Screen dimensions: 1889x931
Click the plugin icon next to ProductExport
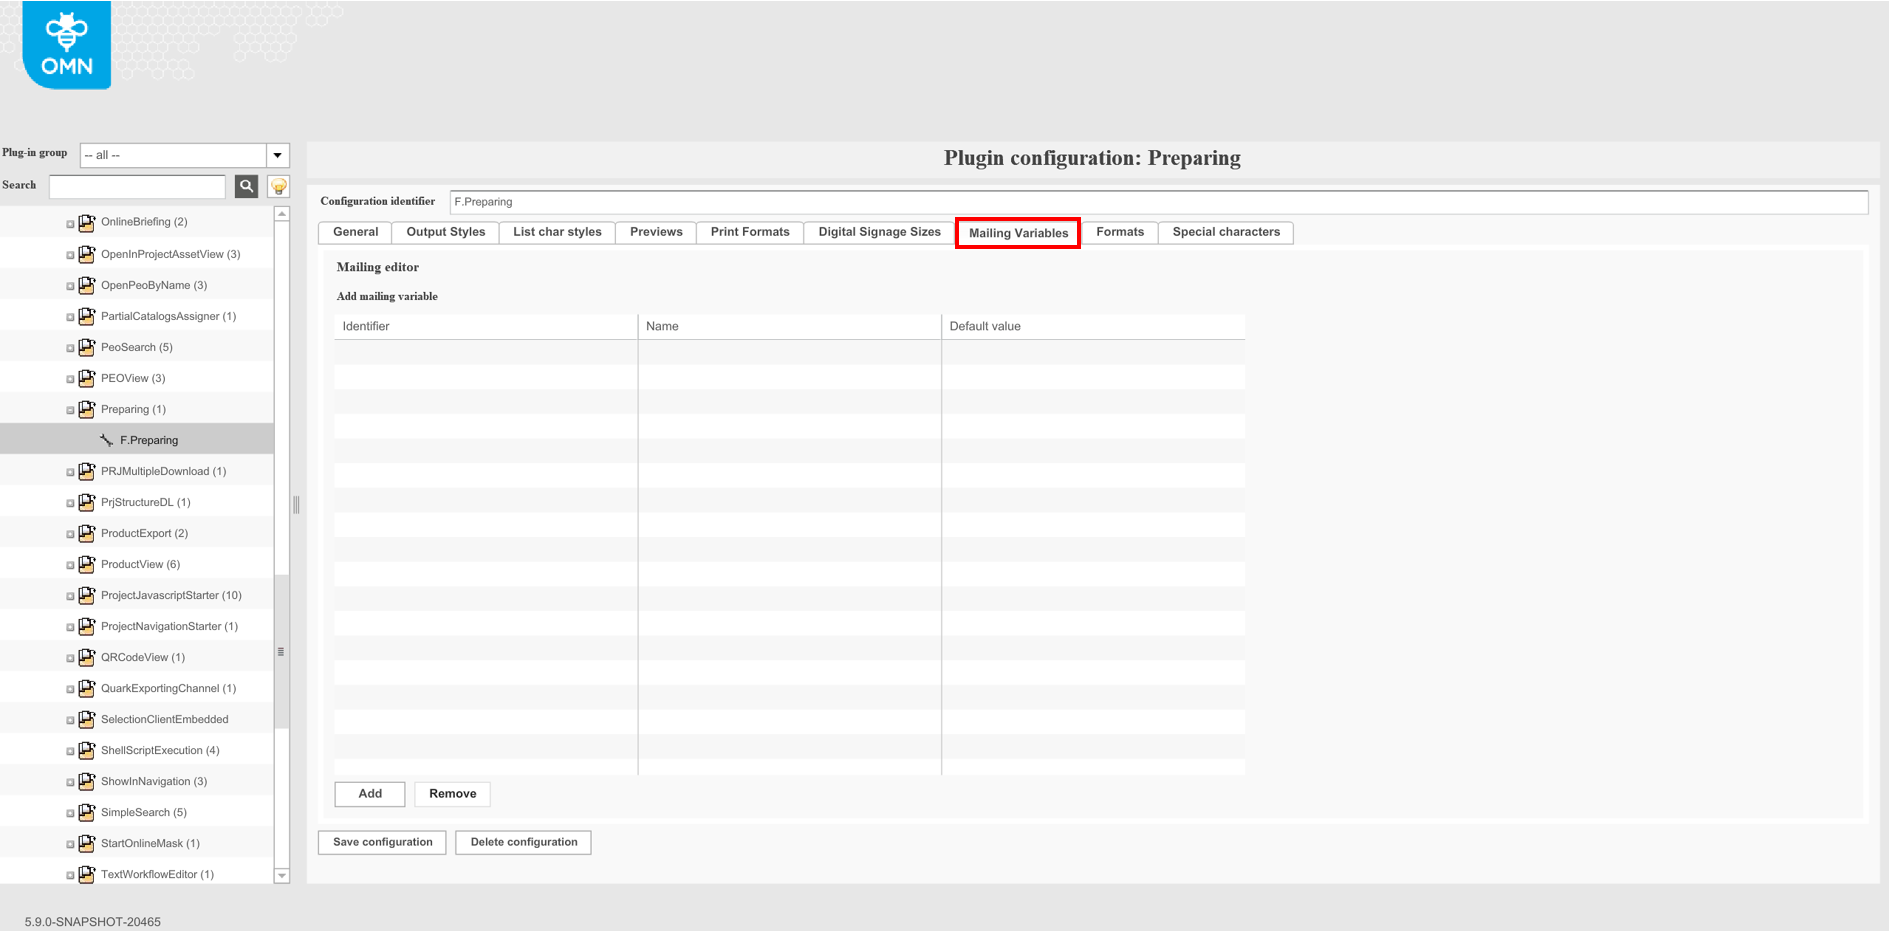pos(86,533)
